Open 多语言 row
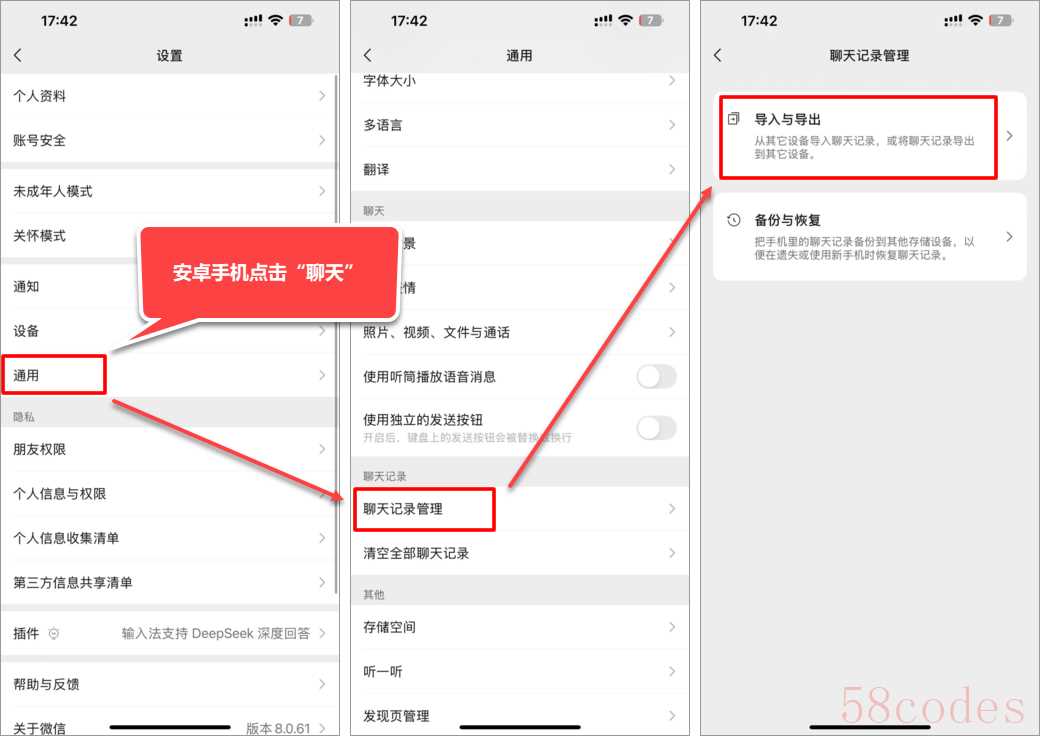This screenshot has width=1040, height=736. pos(519,125)
